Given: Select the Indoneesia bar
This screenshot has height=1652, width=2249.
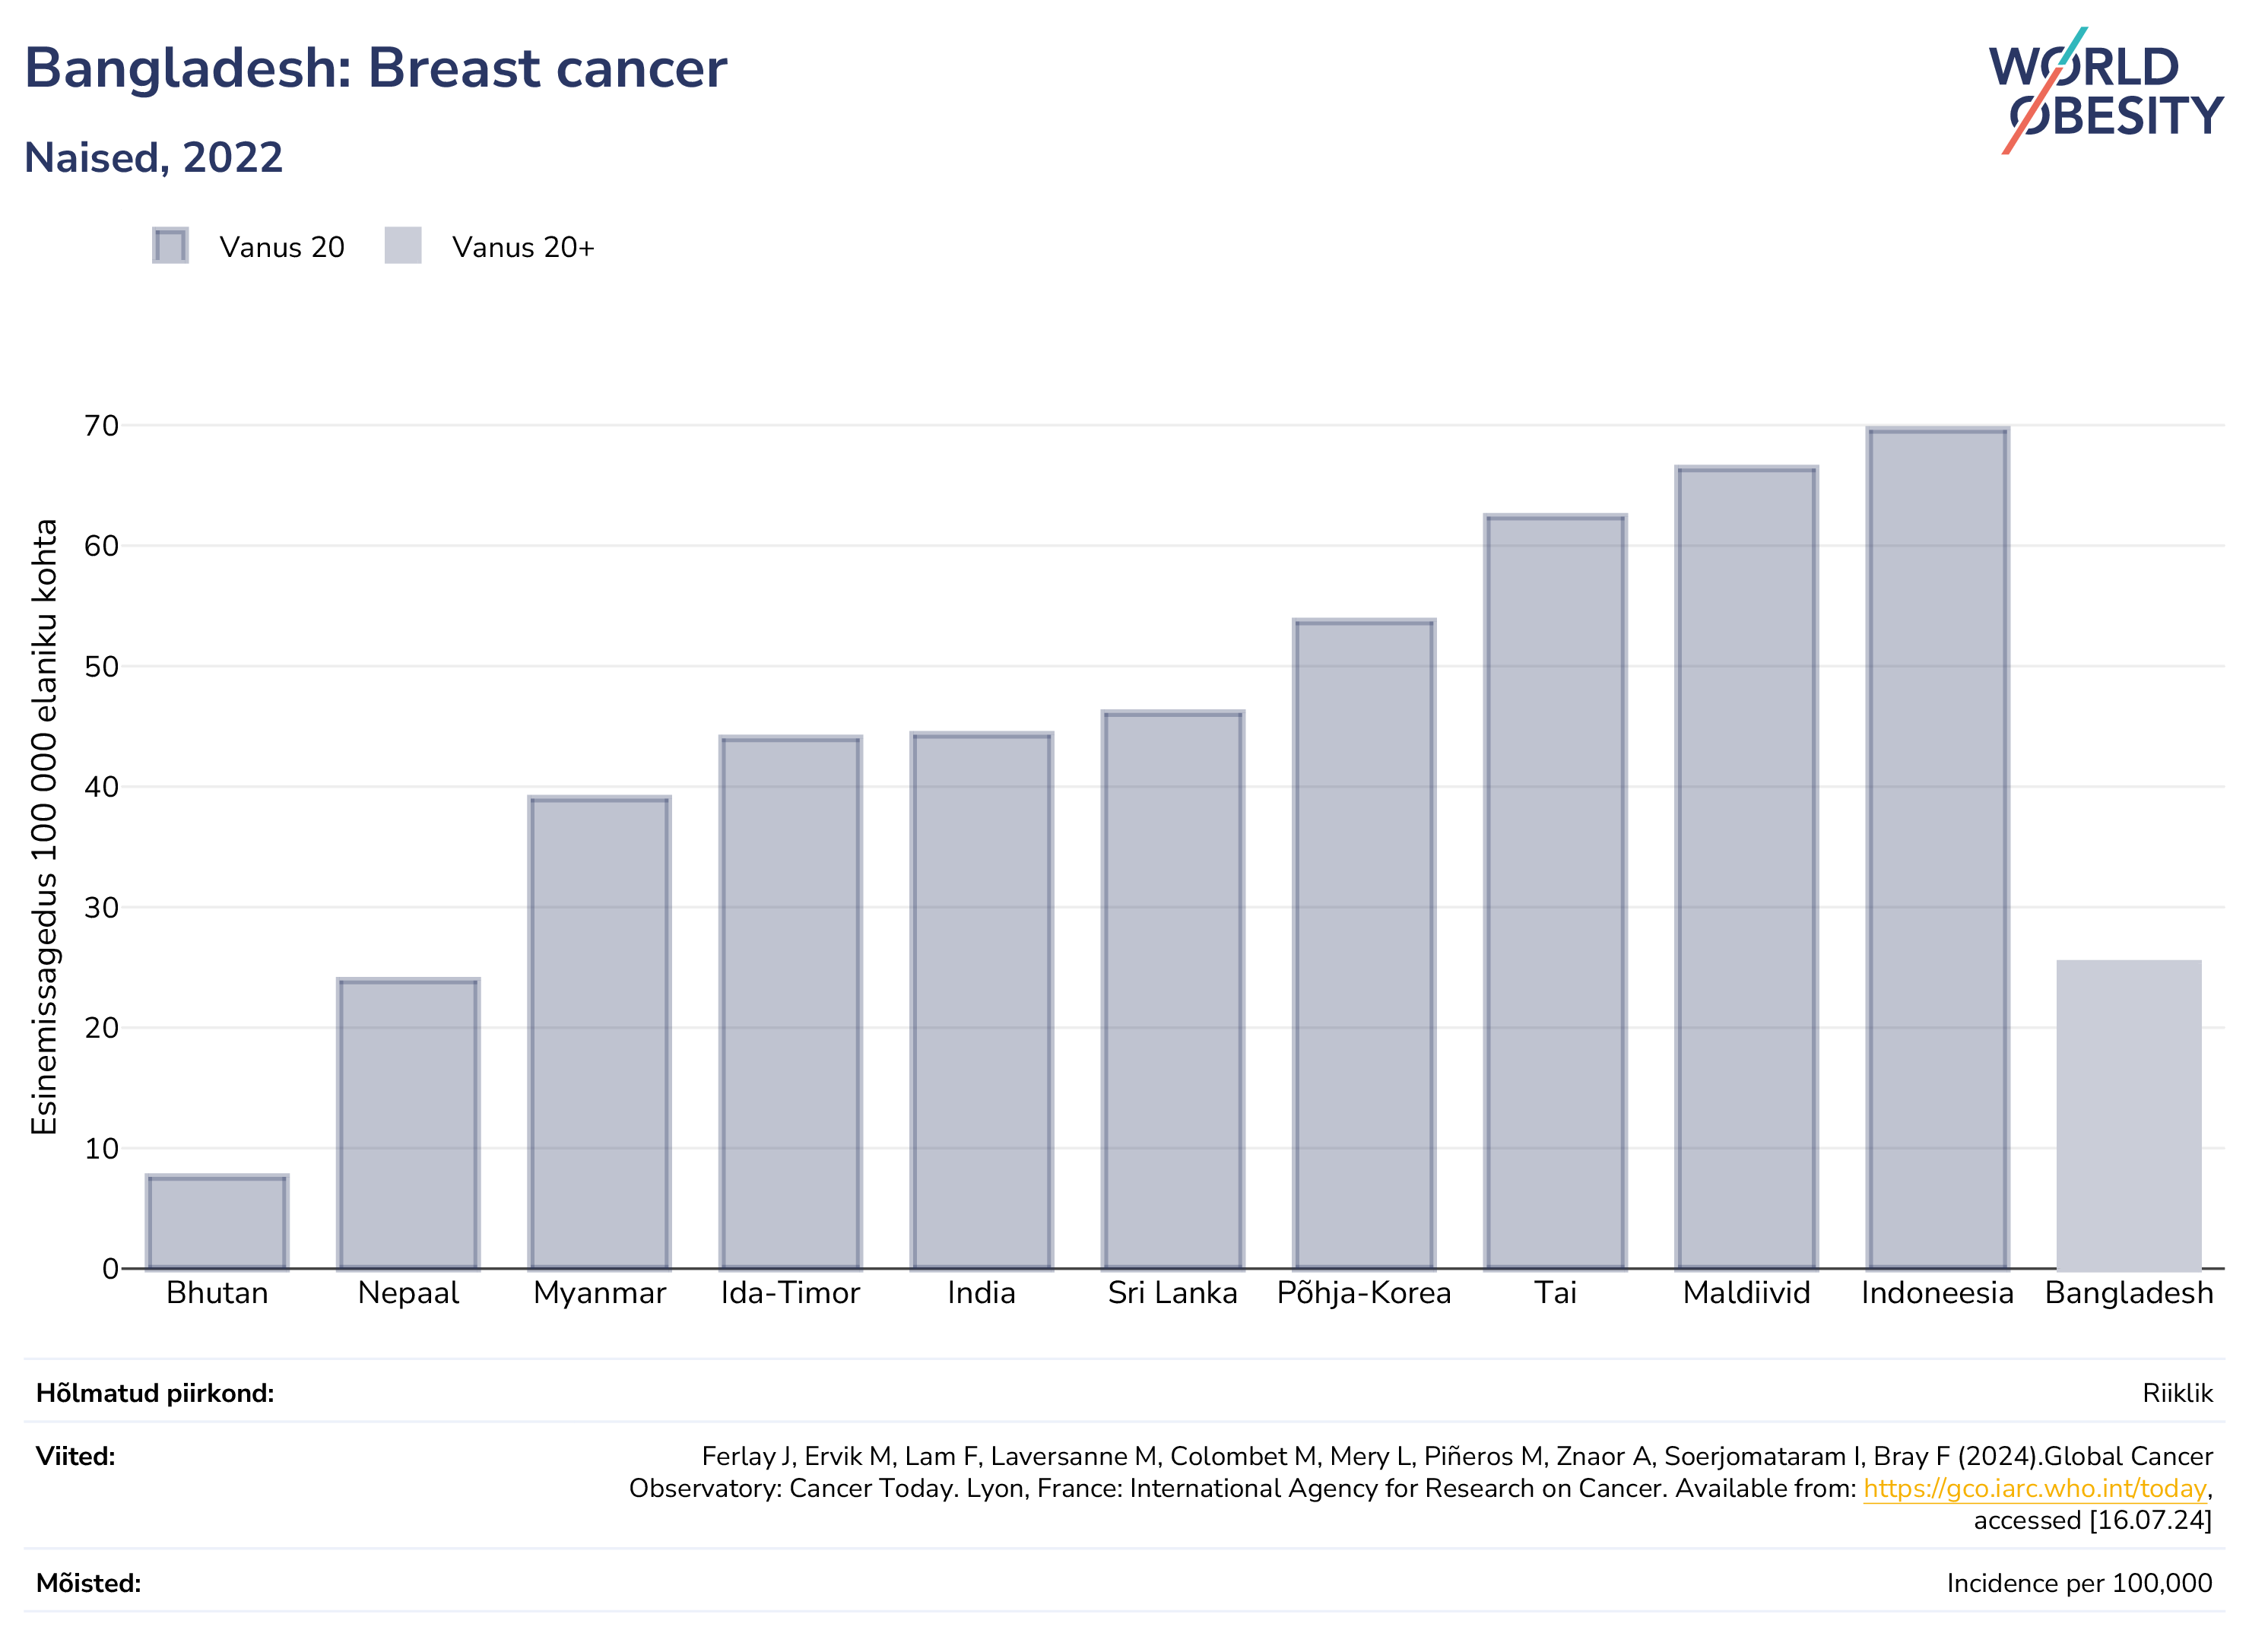Looking at the screenshot, I should coord(1938,849).
